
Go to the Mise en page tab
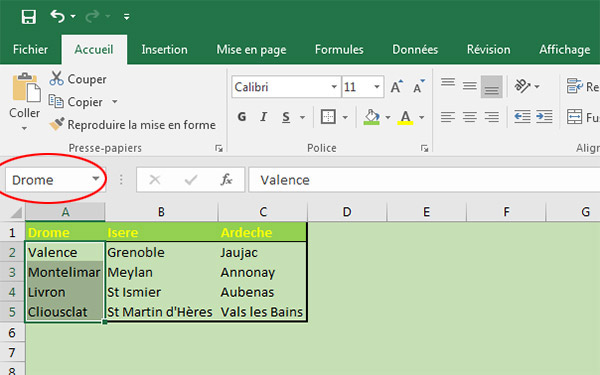point(251,50)
